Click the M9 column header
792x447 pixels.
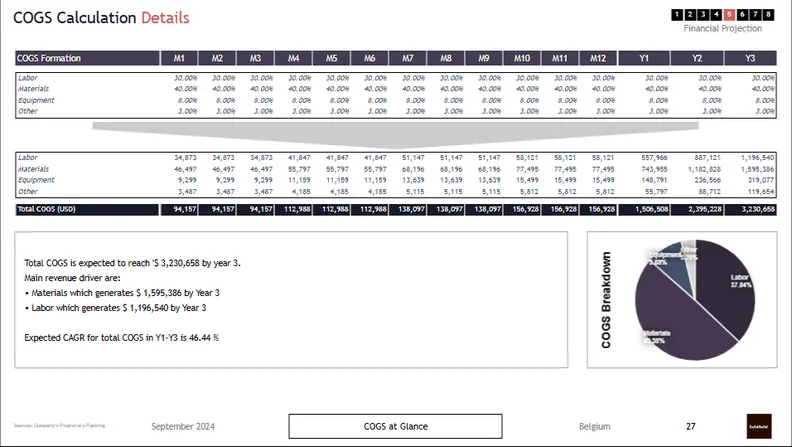(484, 58)
